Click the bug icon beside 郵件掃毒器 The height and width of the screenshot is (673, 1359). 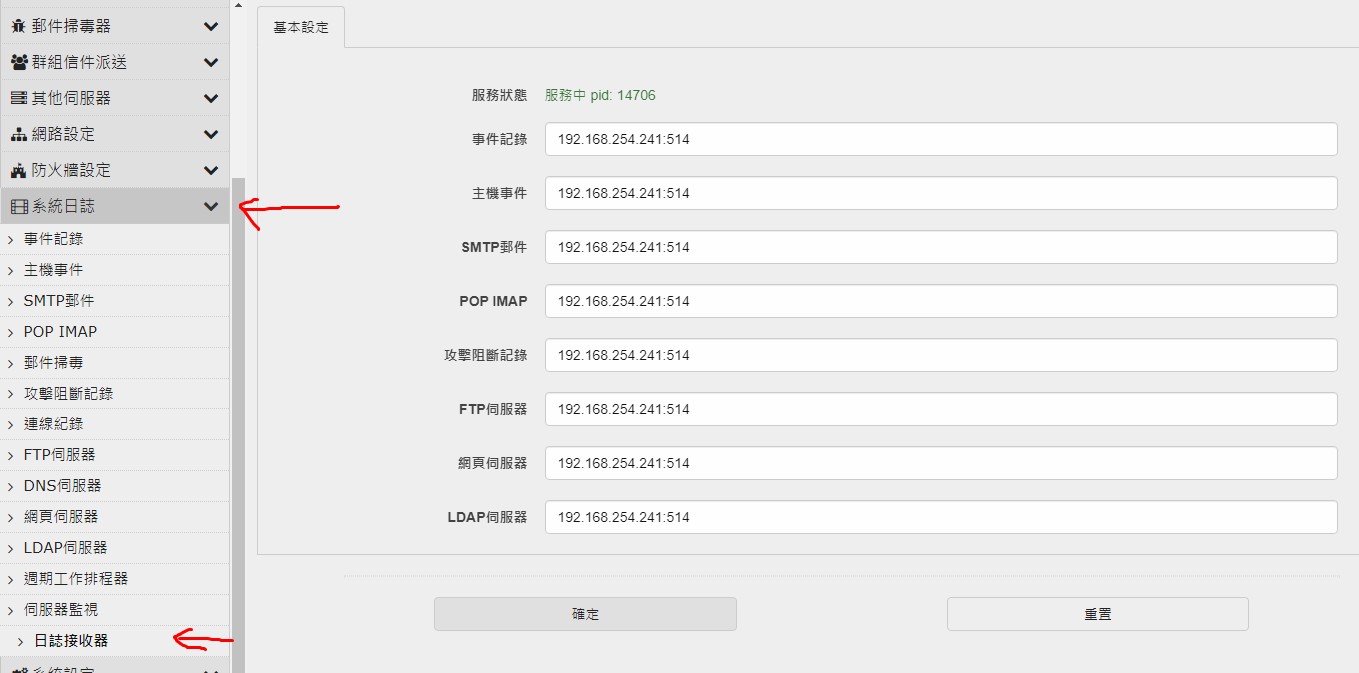click(18, 27)
